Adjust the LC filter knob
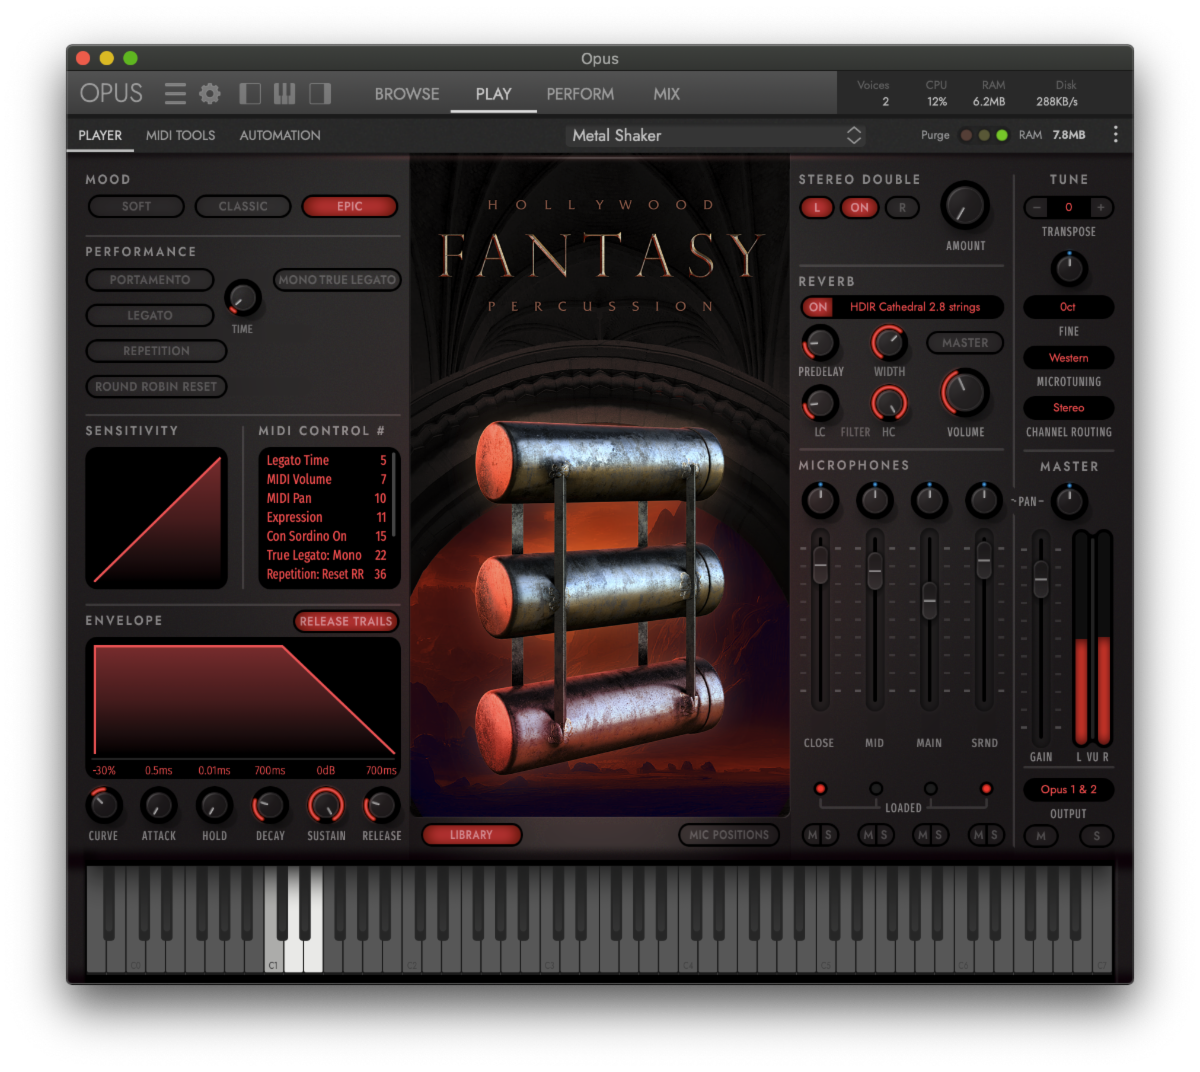The width and height of the screenshot is (1200, 1072). tap(820, 403)
